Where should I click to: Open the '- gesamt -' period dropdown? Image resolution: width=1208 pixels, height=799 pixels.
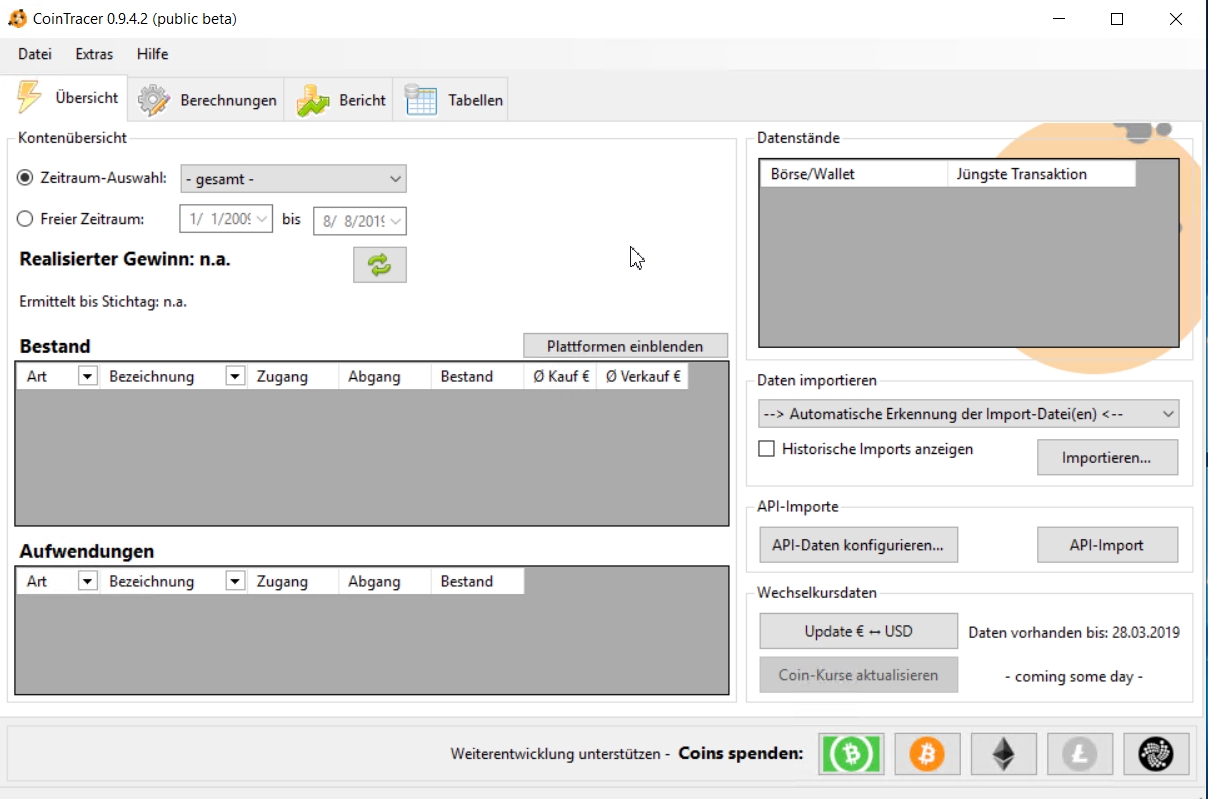coord(293,179)
